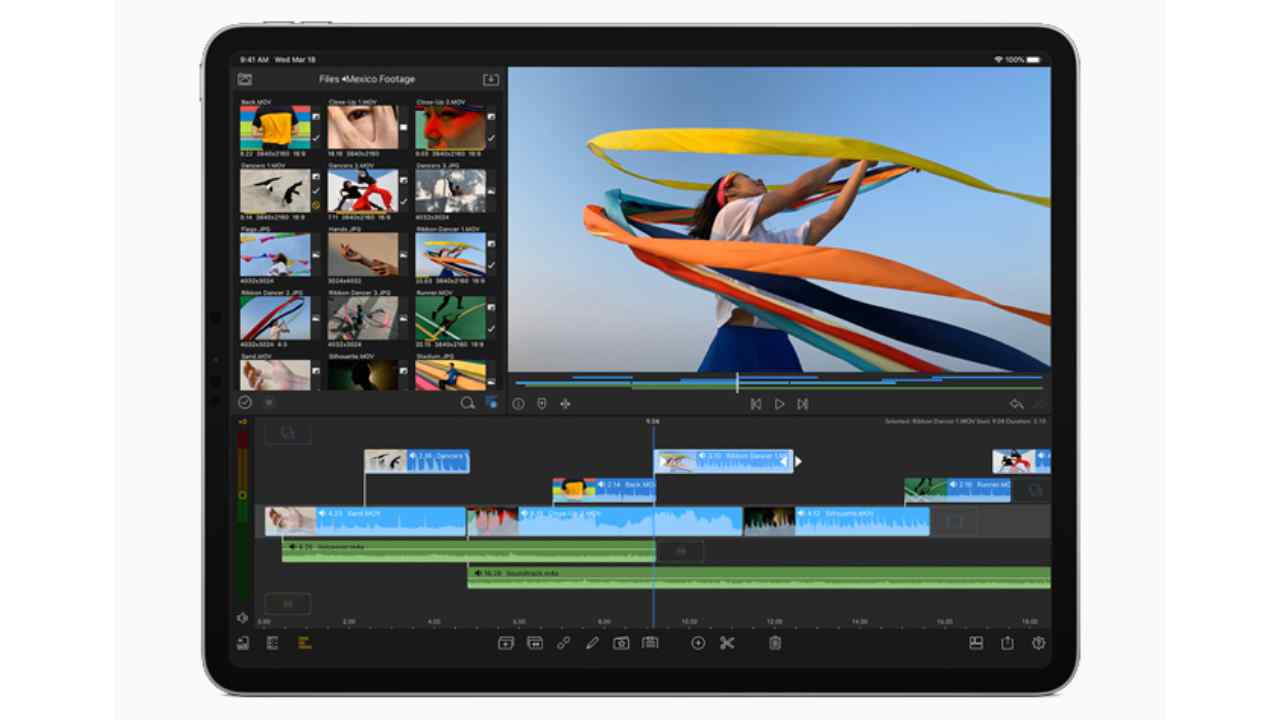1280x720 pixels.
Task: Click the circled checkmark icon under library
Action: [x=245, y=402]
